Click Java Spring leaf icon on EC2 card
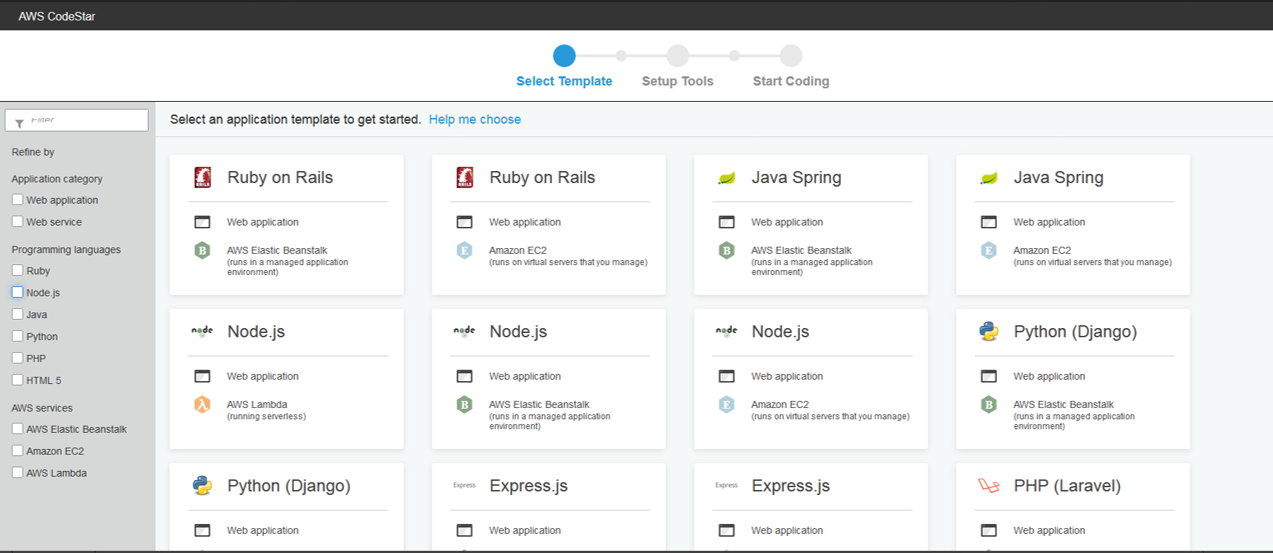The height and width of the screenshot is (553, 1273). point(988,178)
